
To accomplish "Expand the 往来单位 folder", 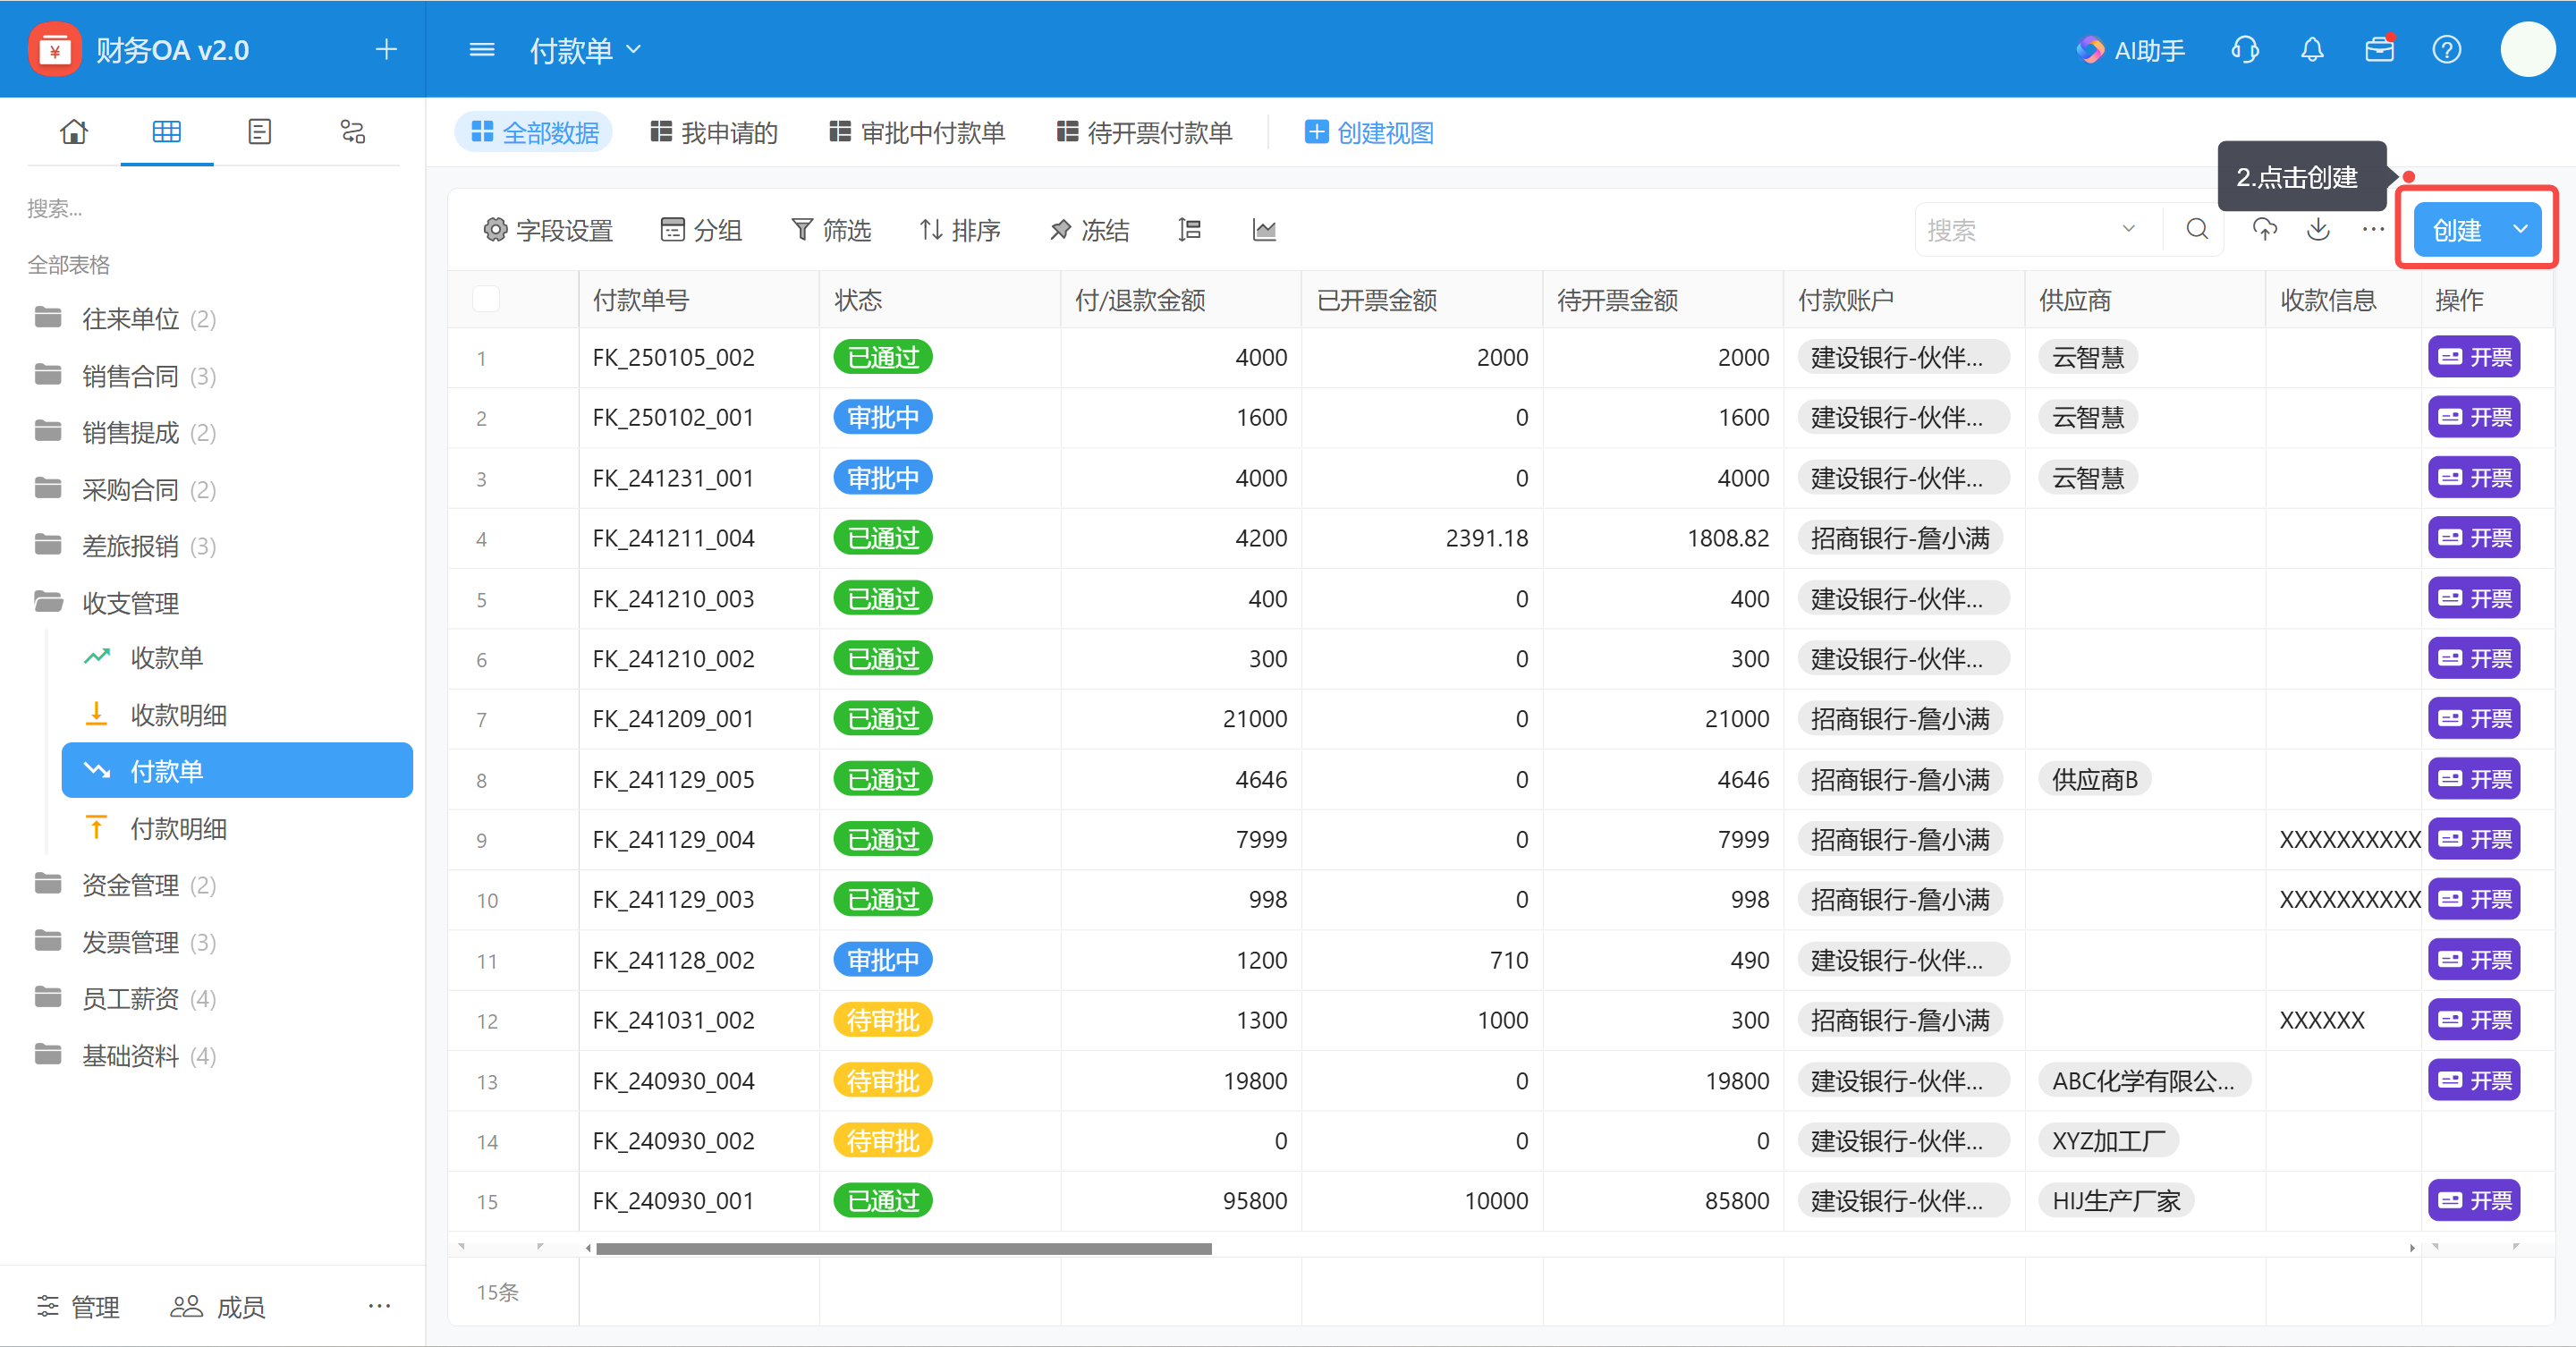I will pos(126,319).
